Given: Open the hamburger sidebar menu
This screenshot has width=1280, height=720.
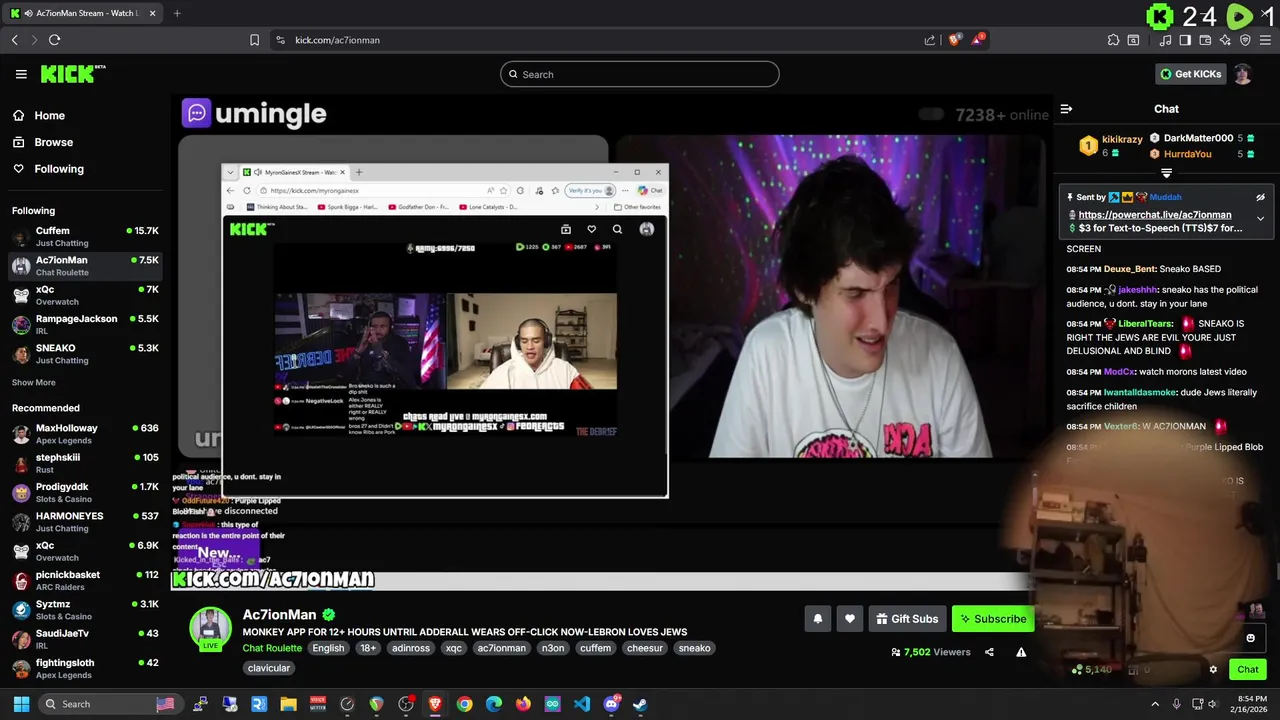Looking at the screenshot, I should pos(21,74).
